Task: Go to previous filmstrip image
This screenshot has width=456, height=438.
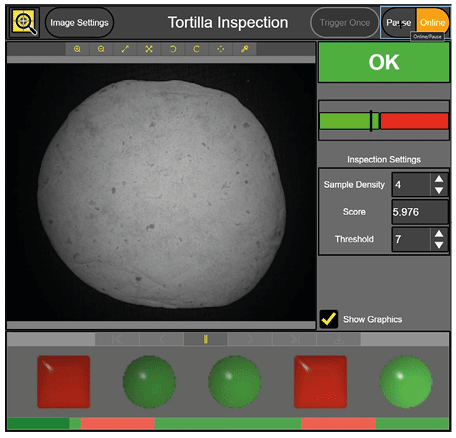Action: (x=162, y=339)
